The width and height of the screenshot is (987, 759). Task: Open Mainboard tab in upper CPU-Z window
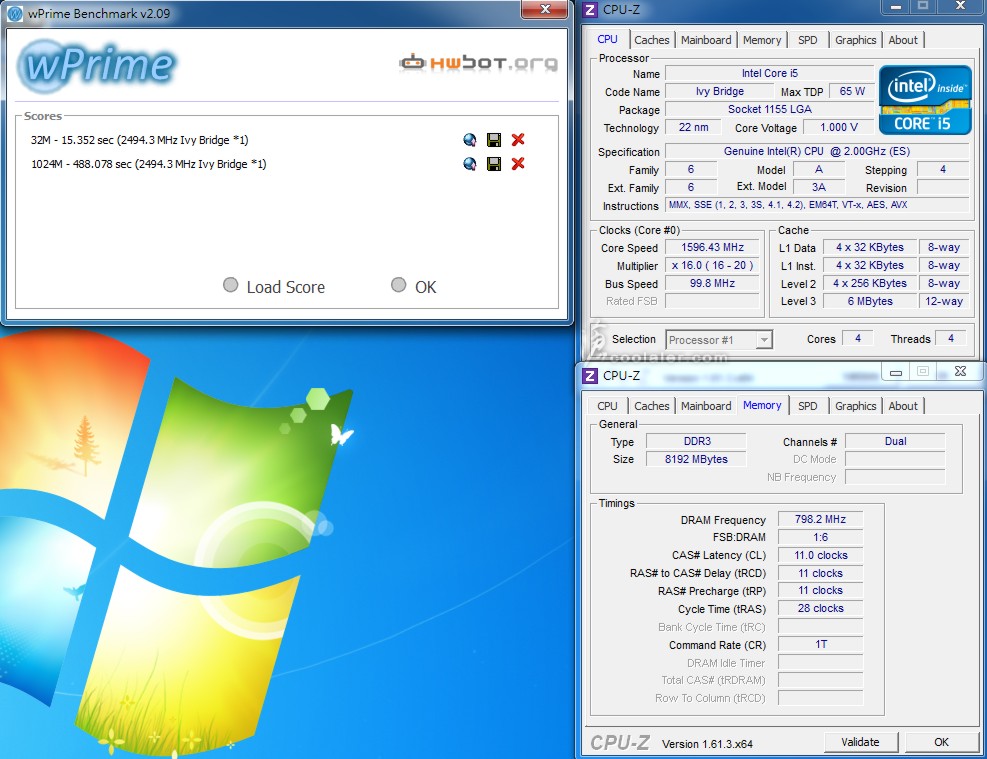coord(706,40)
